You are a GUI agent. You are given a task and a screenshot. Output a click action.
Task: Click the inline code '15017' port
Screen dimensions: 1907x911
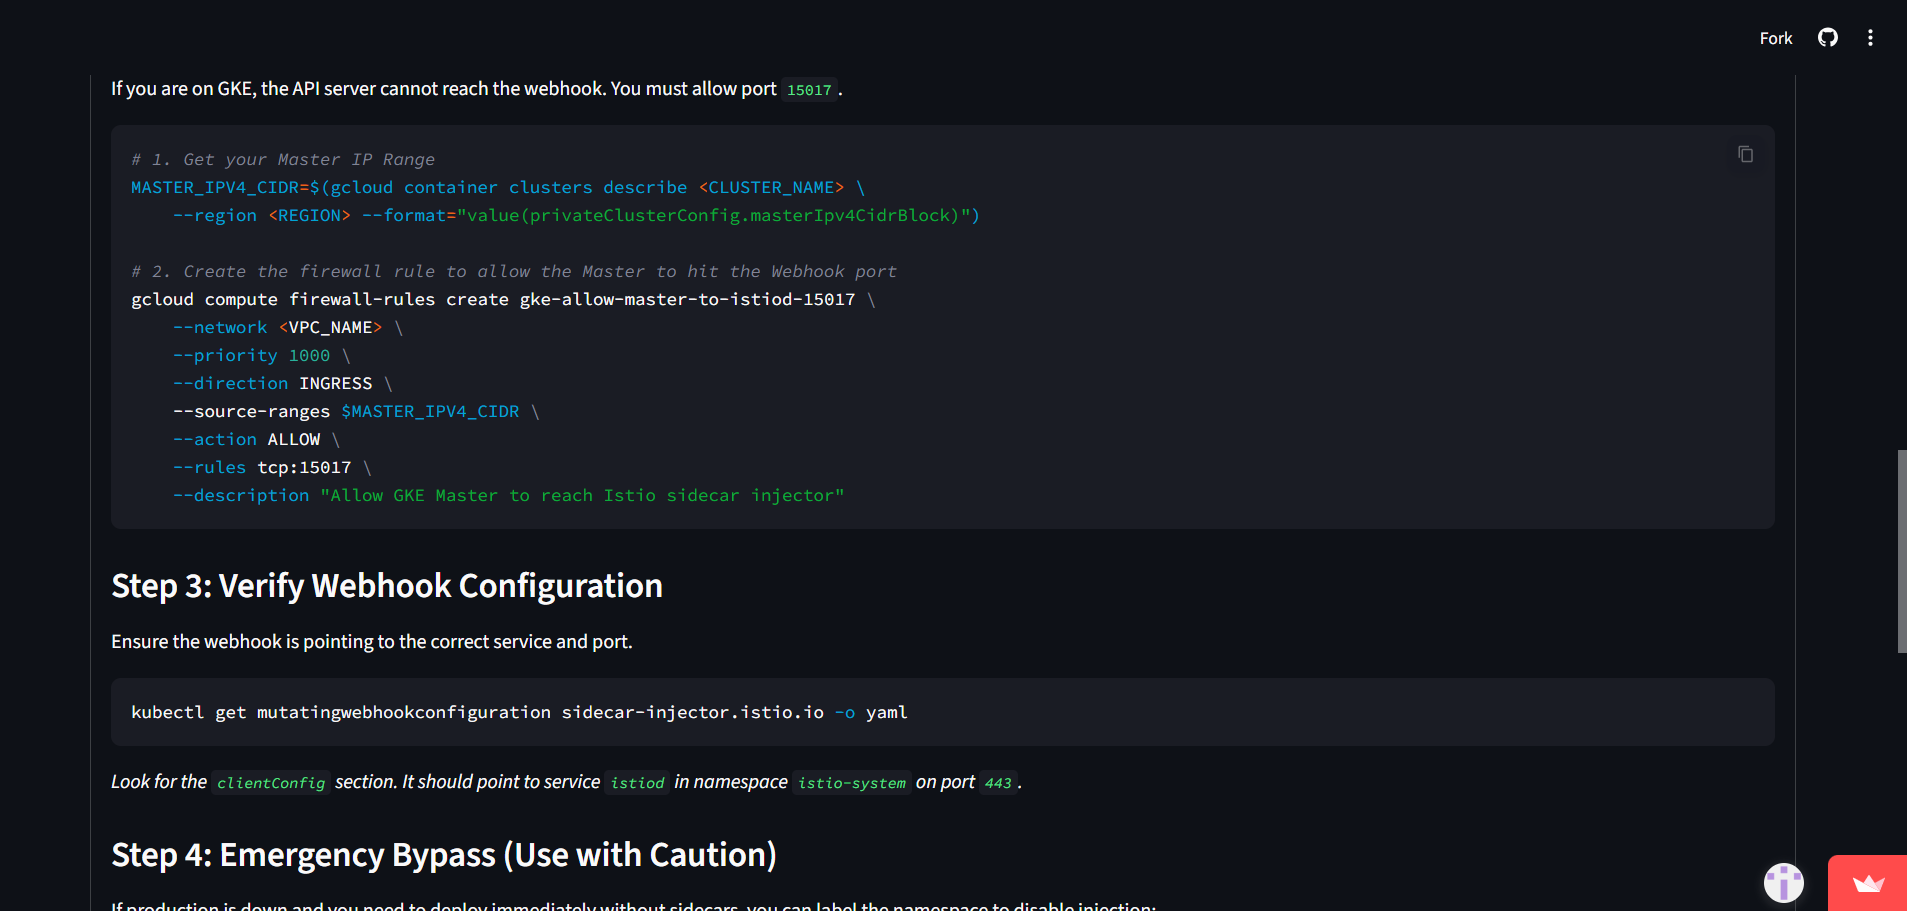coord(809,90)
